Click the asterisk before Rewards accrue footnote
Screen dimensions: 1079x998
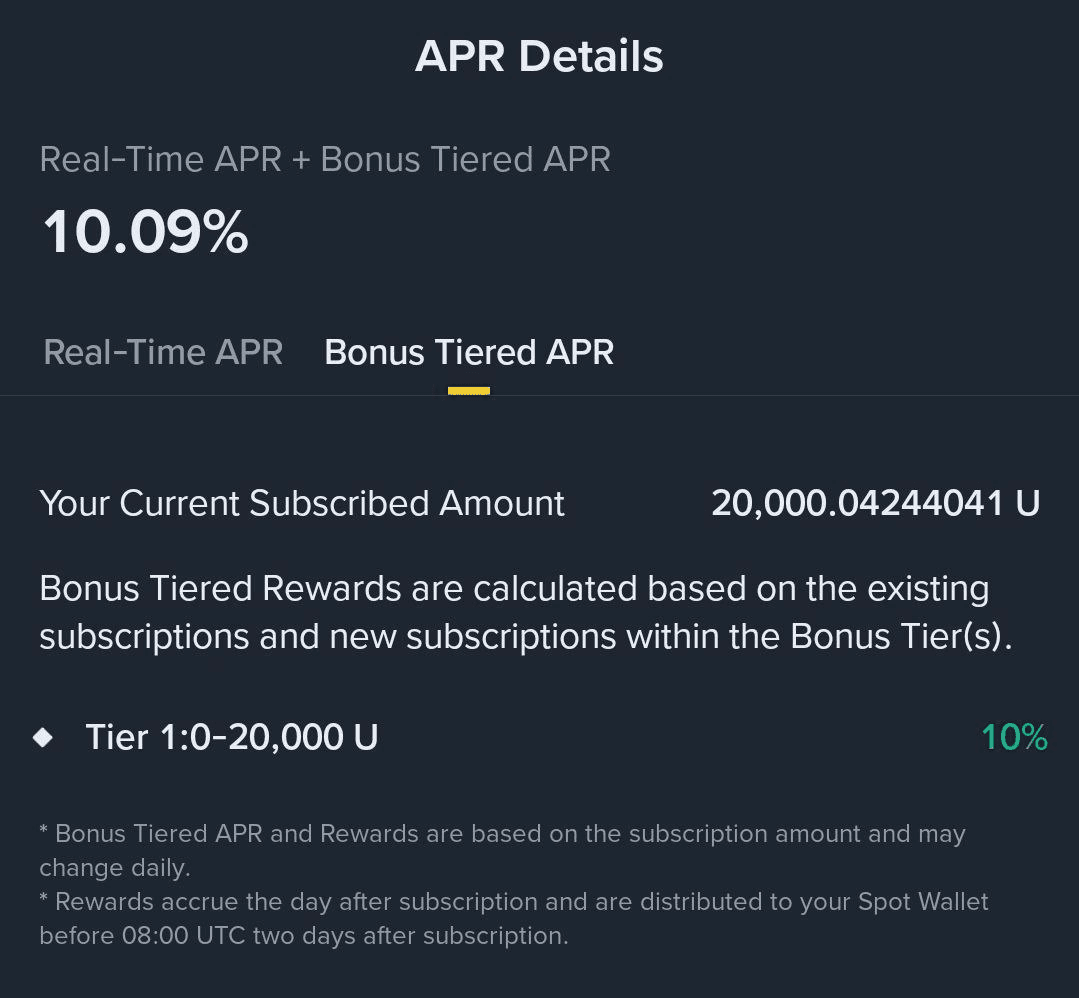tap(44, 901)
